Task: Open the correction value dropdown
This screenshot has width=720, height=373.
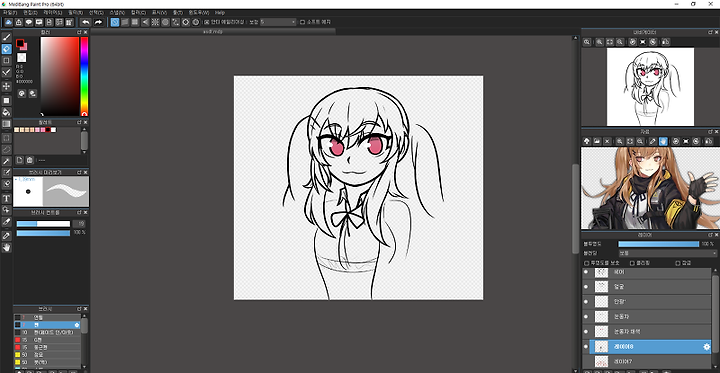Action: 278,22
